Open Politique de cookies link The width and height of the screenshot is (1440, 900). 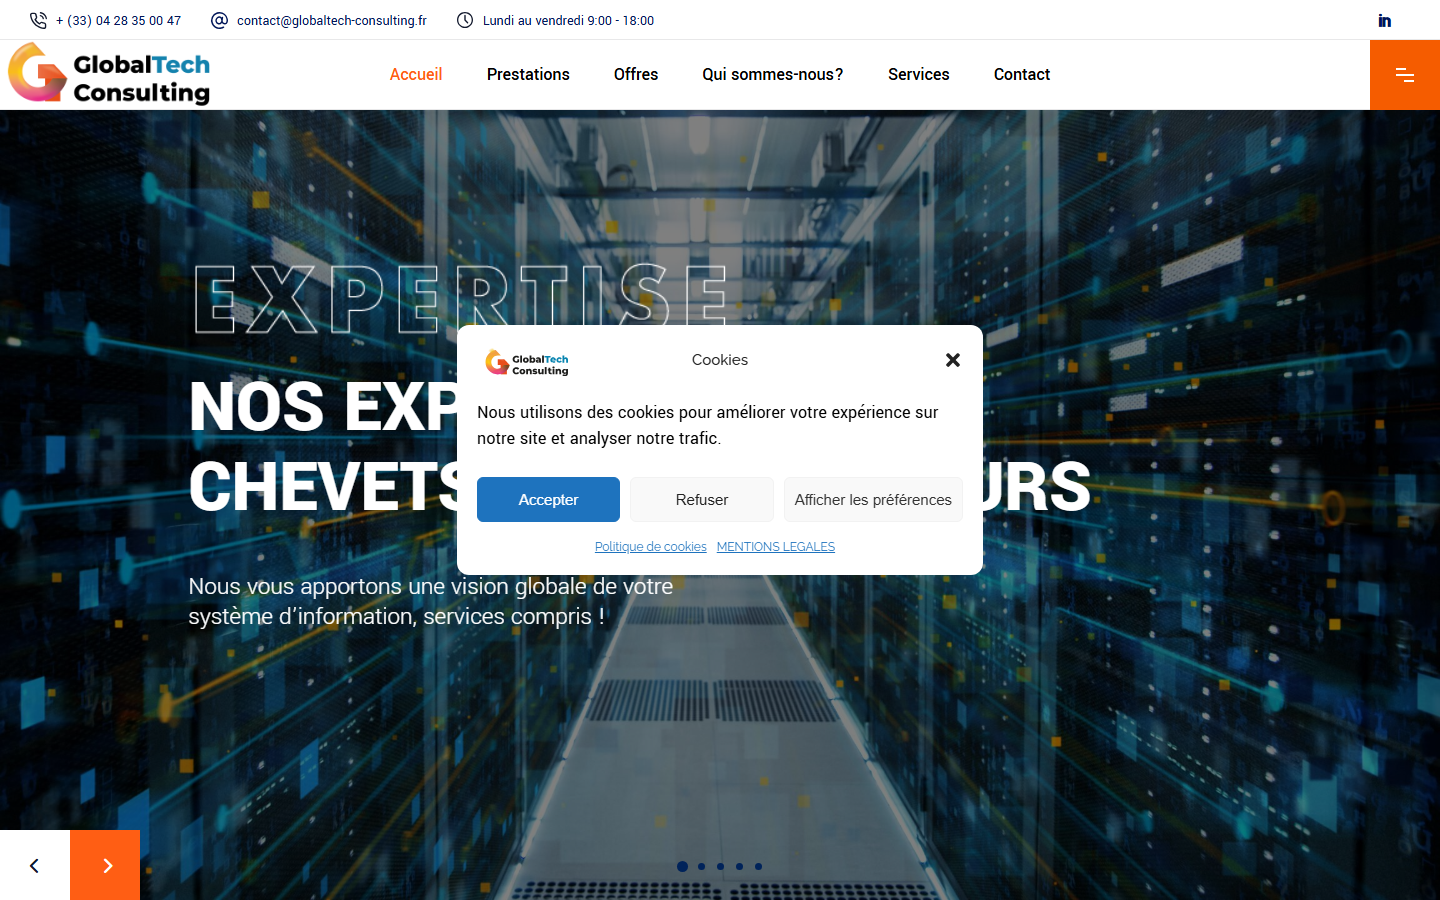[x=651, y=547]
